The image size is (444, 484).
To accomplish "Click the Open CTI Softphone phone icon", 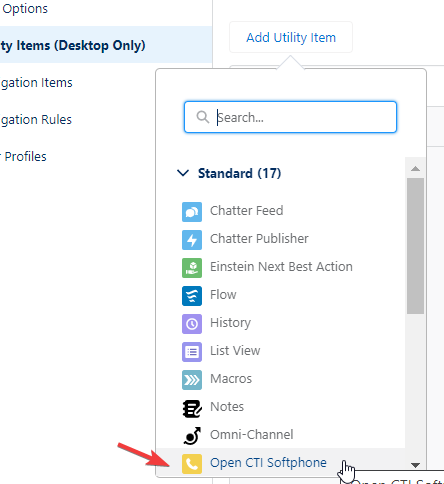I will coord(192,464).
